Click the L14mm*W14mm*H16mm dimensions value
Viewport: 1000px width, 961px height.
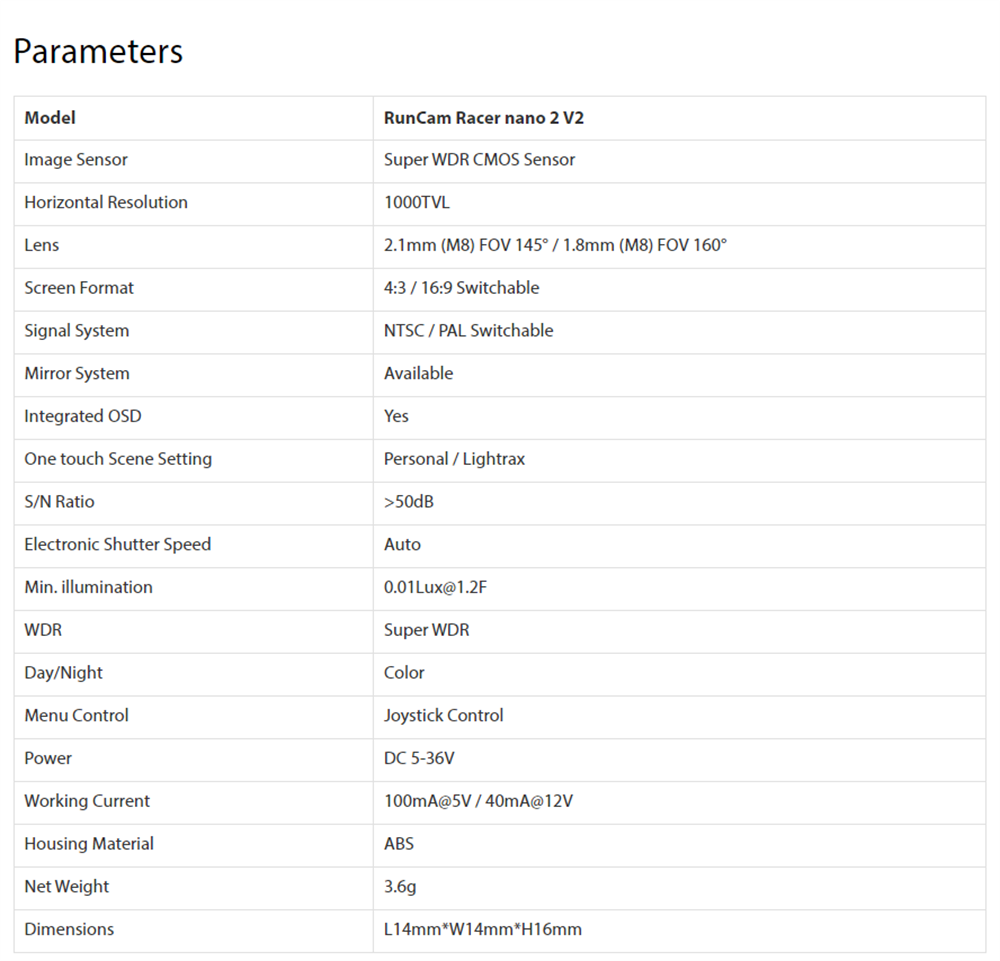click(482, 930)
